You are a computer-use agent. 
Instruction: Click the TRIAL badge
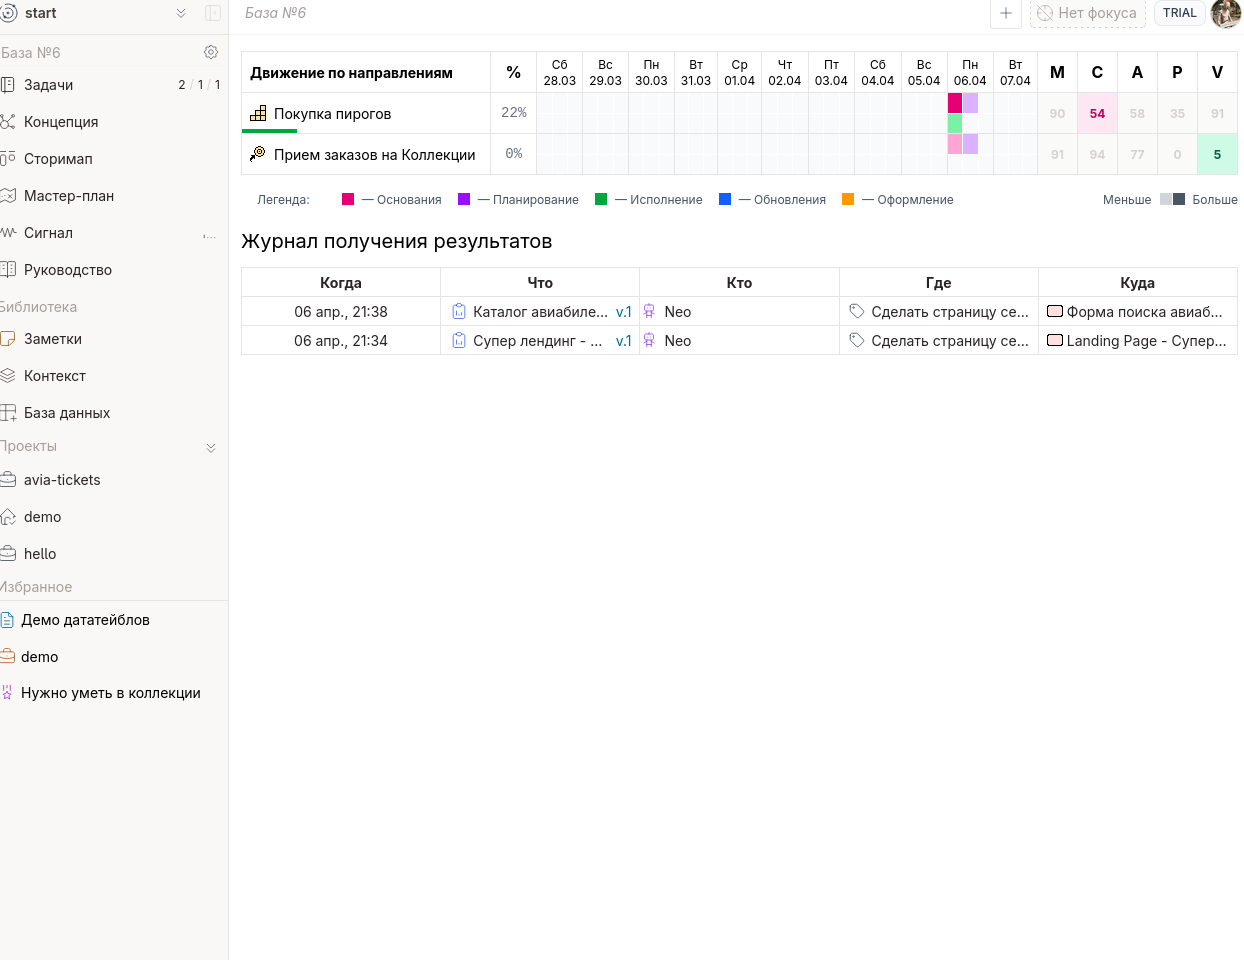click(x=1179, y=13)
